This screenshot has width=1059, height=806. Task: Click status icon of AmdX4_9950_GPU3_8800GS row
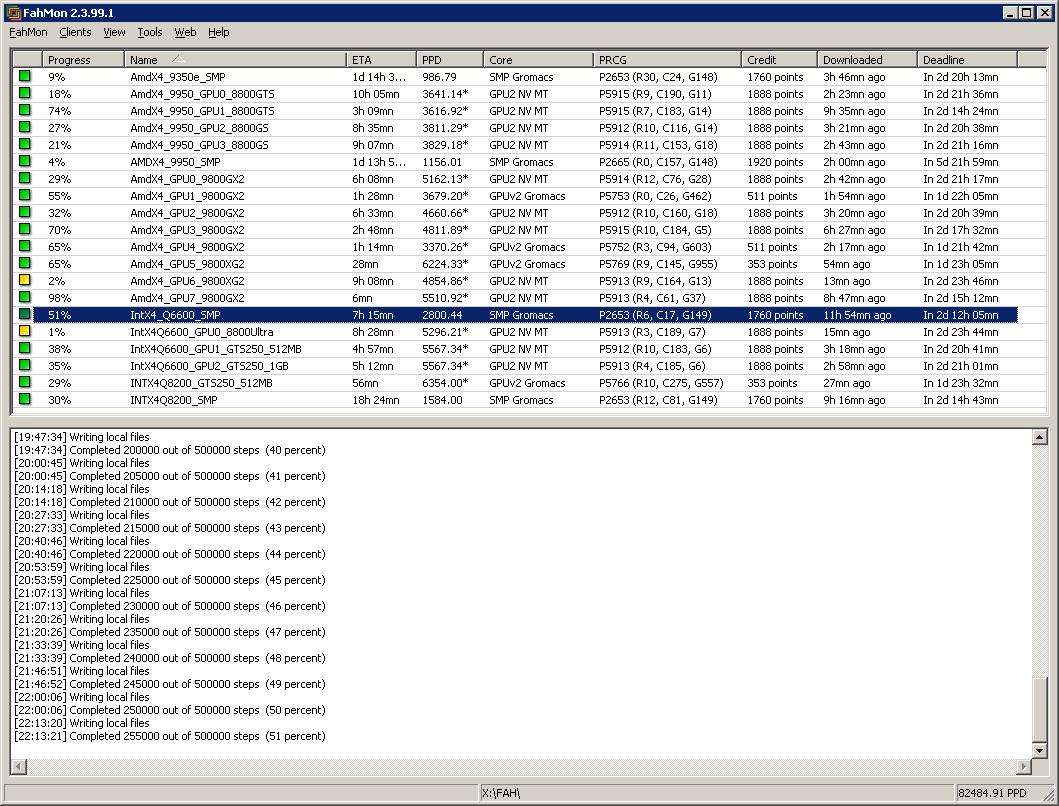[25, 144]
